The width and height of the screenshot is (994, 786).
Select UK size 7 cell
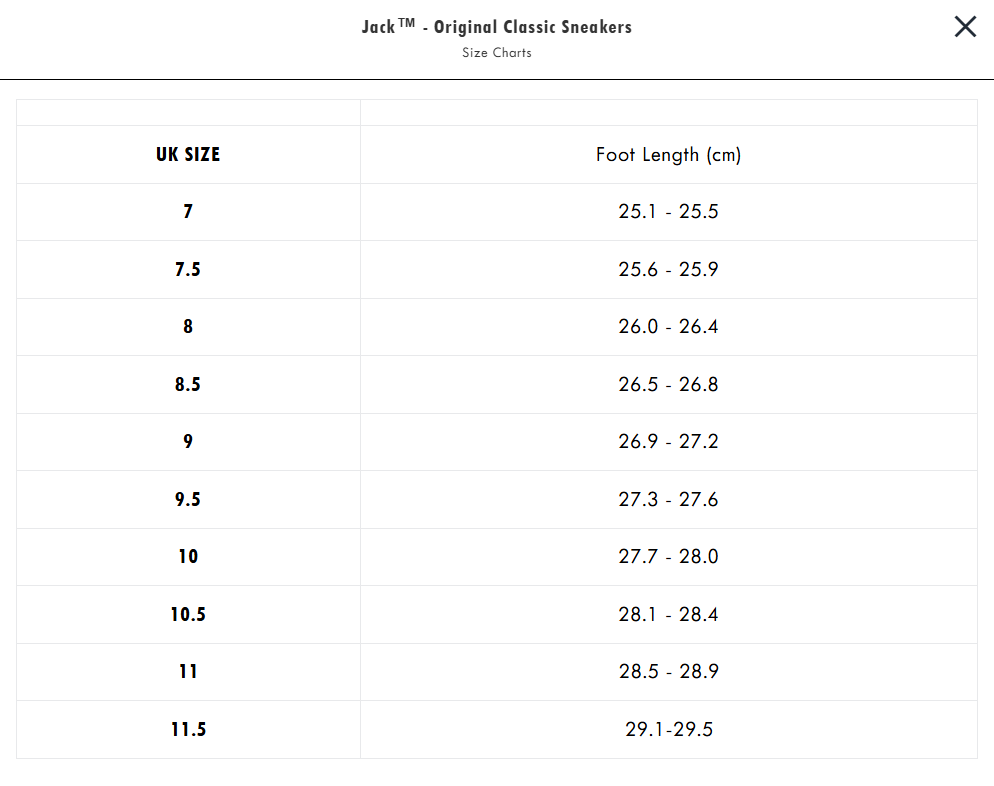[188, 212]
